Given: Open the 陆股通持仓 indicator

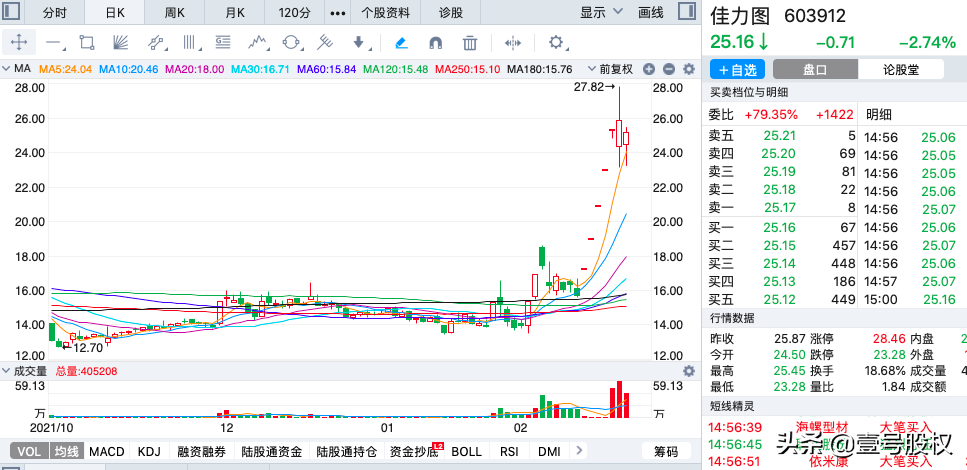Looking at the screenshot, I should pos(346,451).
